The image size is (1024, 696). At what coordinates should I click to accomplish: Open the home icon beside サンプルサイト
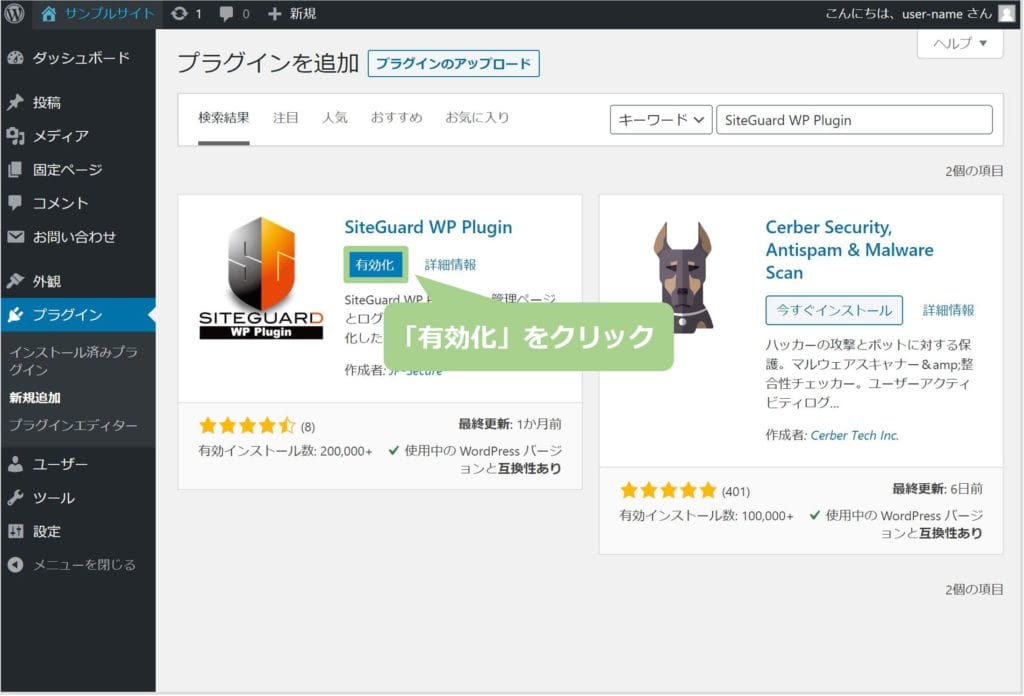[x=48, y=14]
